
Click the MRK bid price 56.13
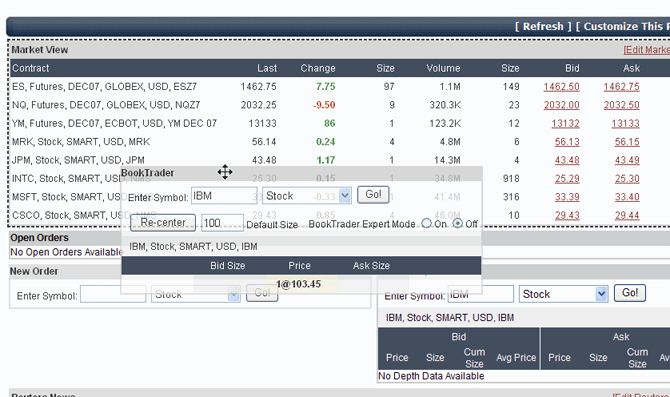[567, 142]
